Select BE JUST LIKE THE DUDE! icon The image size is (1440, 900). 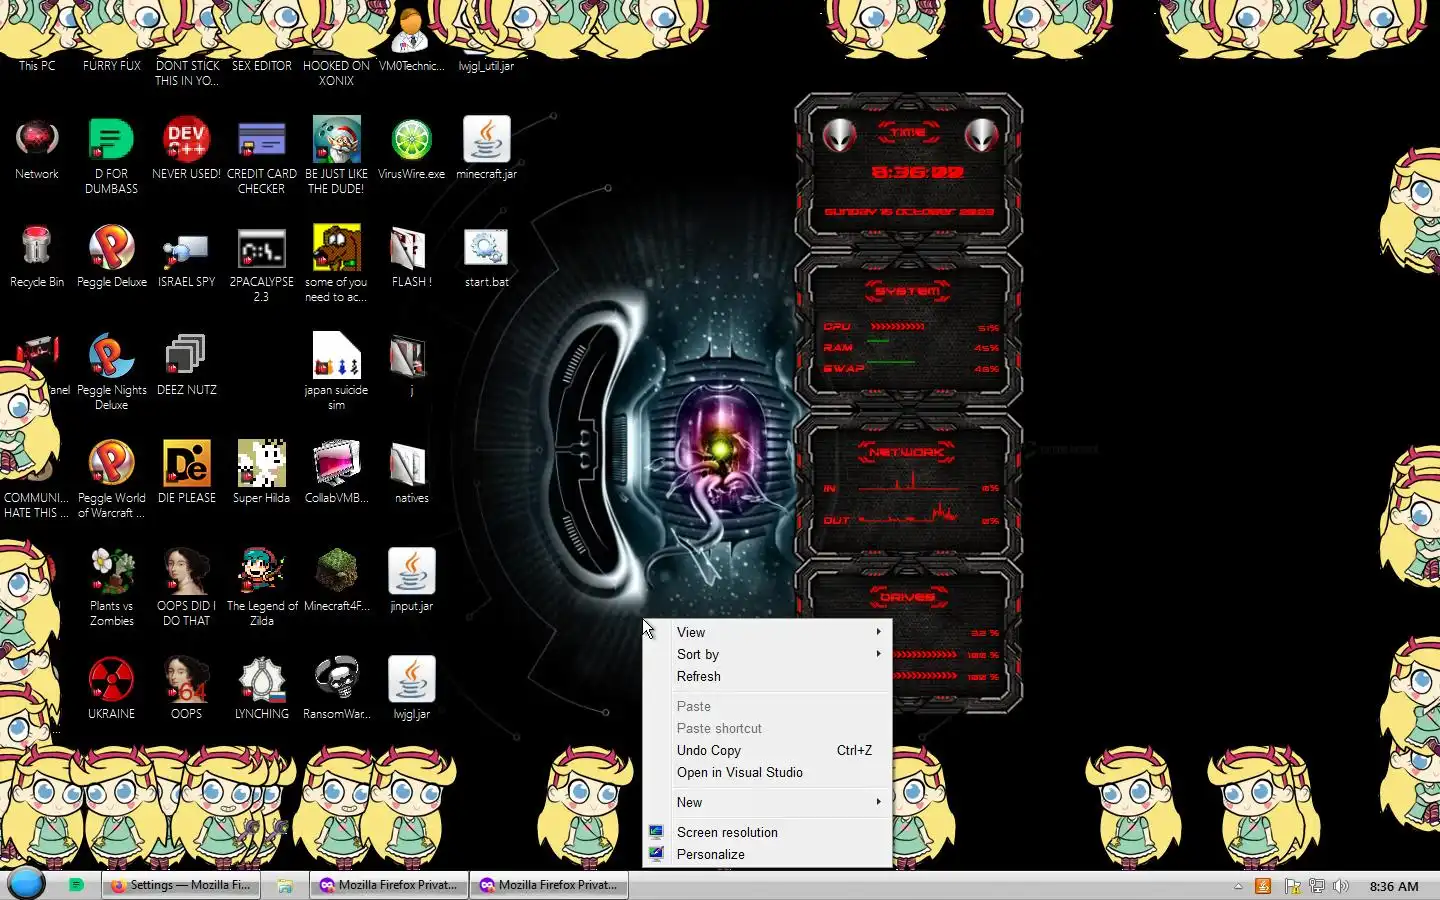tap(336, 155)
